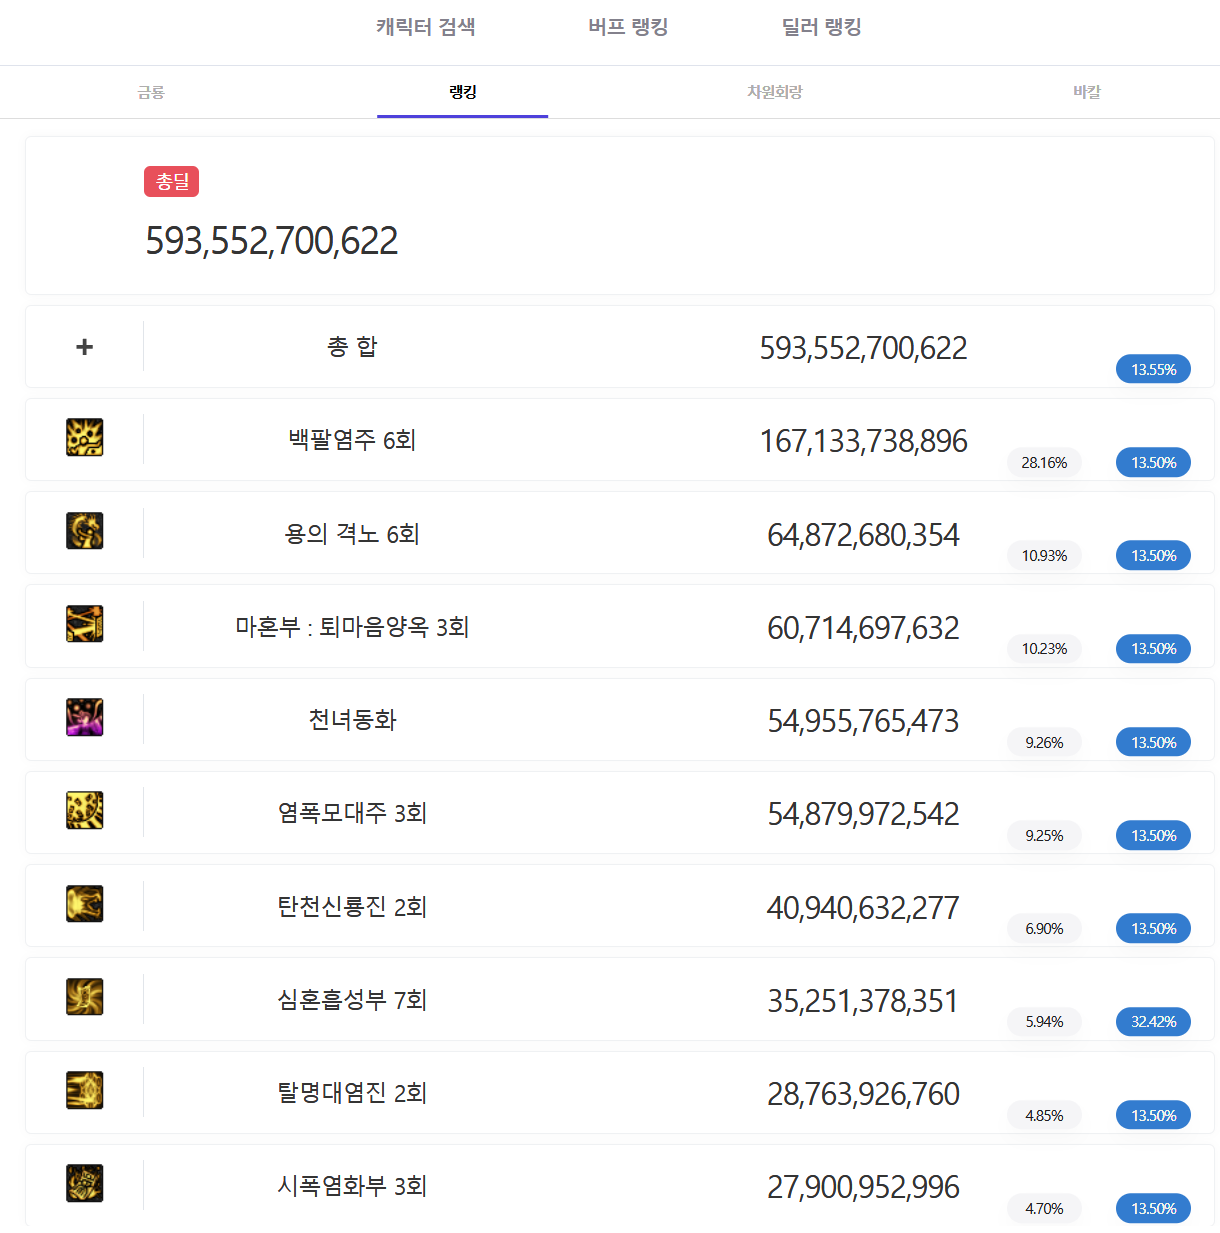Click the 28.16% share badge for 백팔염주
The height and width of the screenshot is (1233, 1220).
click(x=1044, y=462)
